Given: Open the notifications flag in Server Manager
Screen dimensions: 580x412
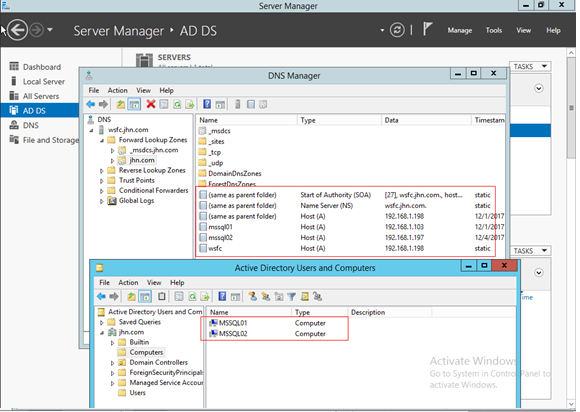Looking at the screenshot, I should (428, 29).
